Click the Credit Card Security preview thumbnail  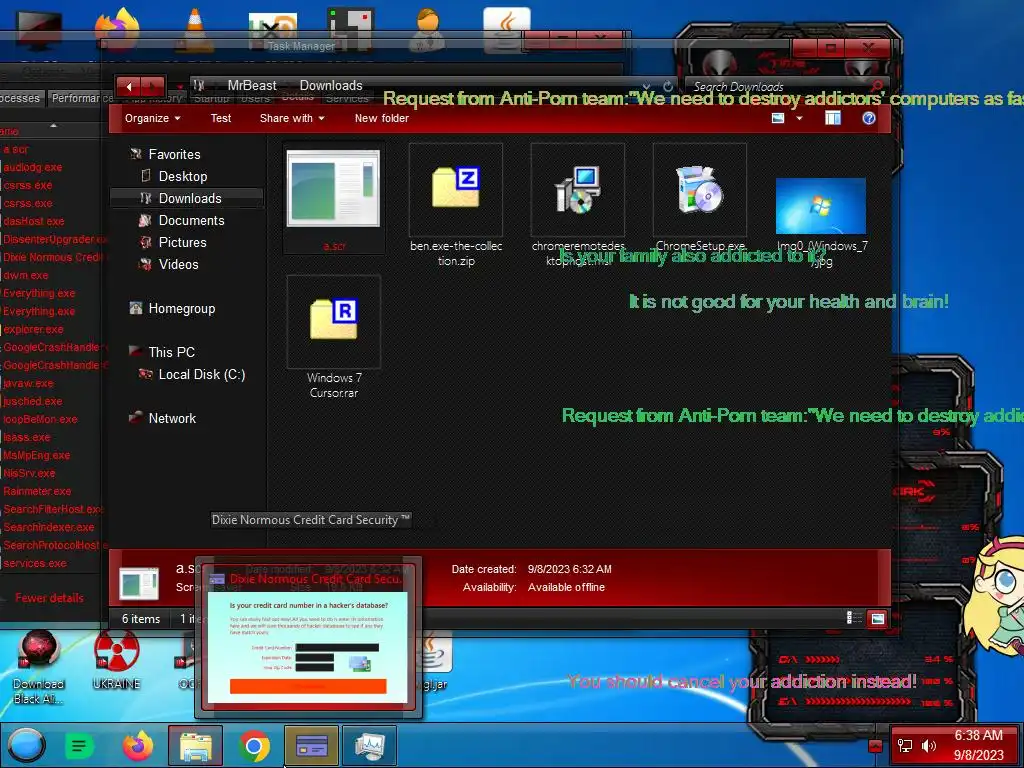coord(308,647)
